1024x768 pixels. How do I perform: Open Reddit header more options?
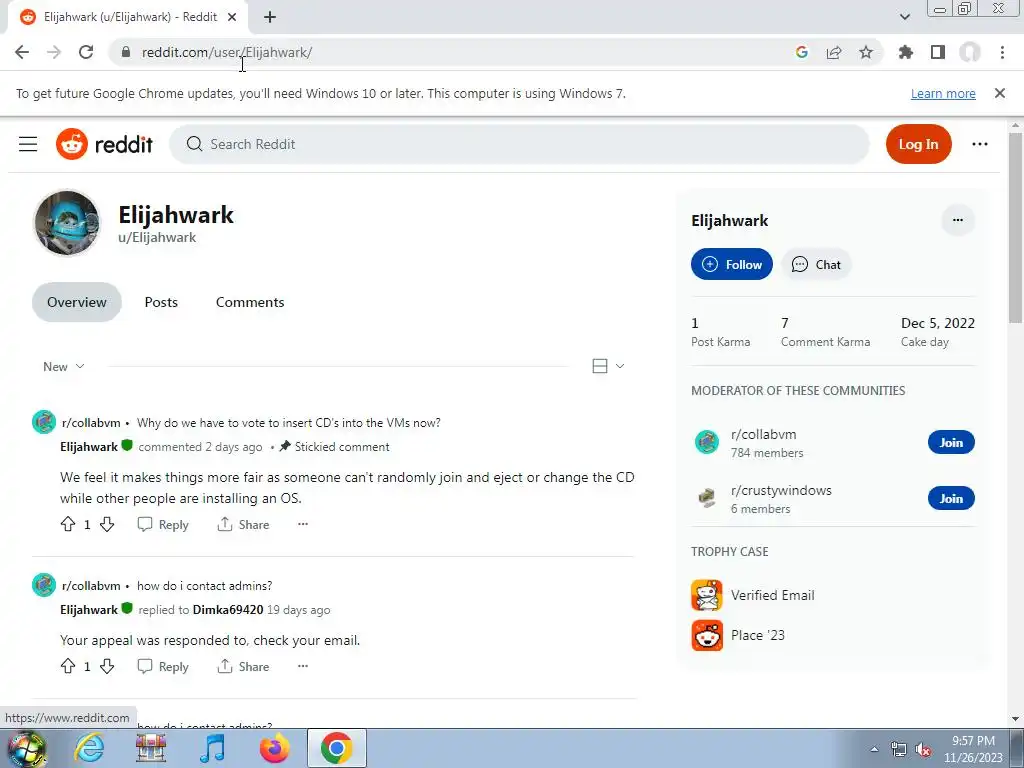pos(980,144)
